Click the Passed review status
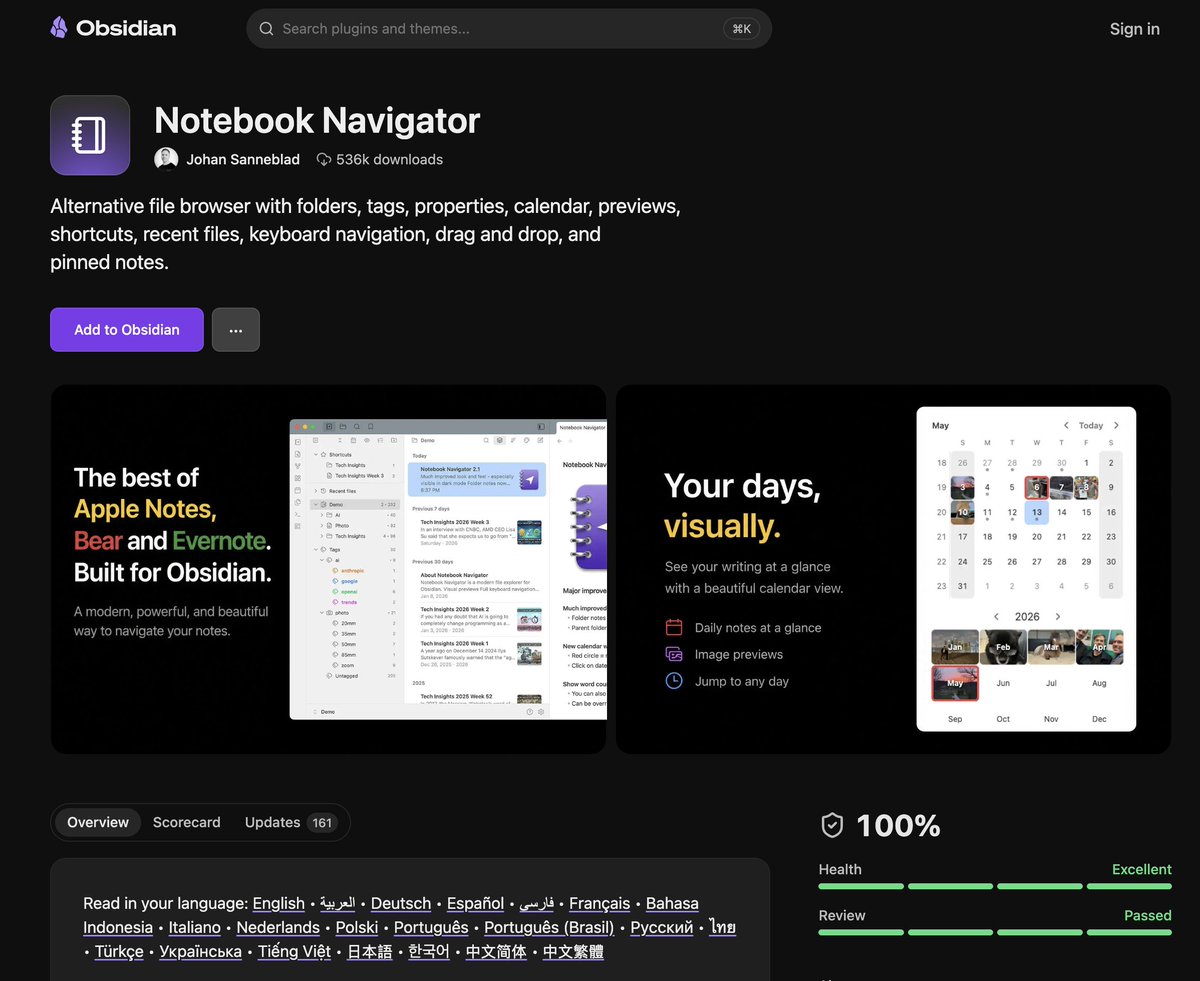This screenshot has width=1200, height=981. click(x=1147, y=915)
